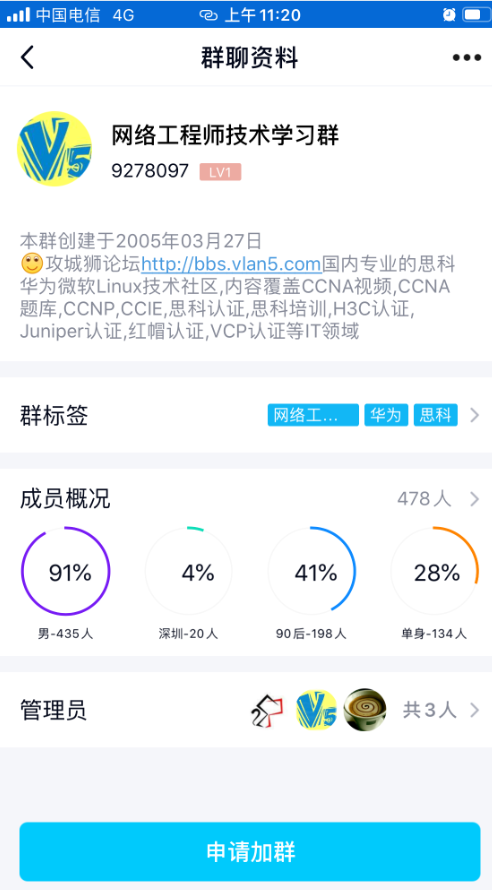Tap the V5 group avatar
Screen dimensions: 492x890
coord(54,149)
